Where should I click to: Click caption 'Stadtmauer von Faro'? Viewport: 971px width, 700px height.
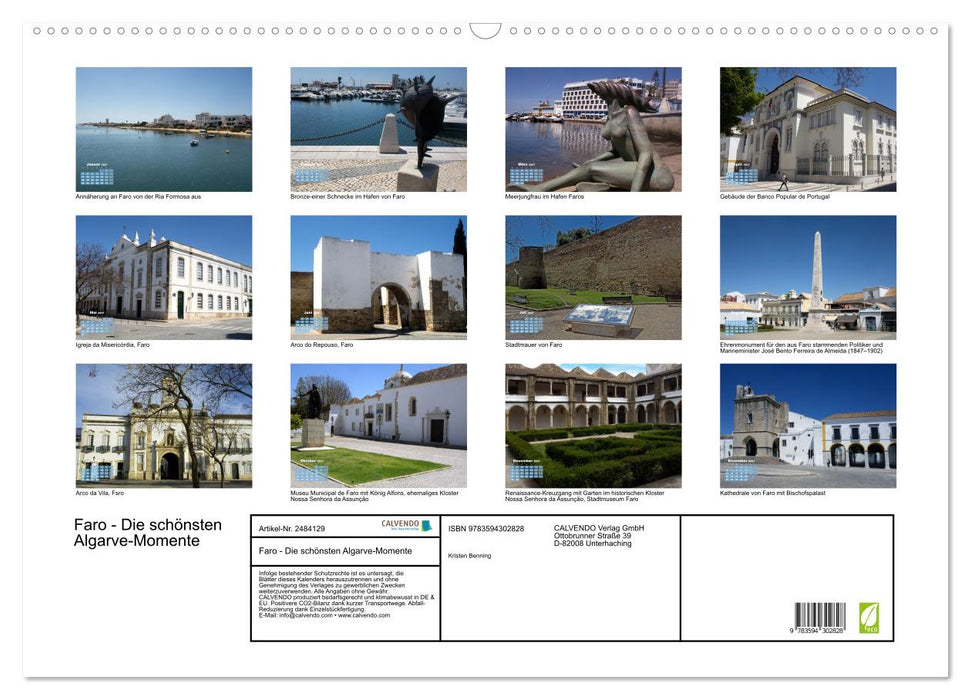tap(534, 344)
